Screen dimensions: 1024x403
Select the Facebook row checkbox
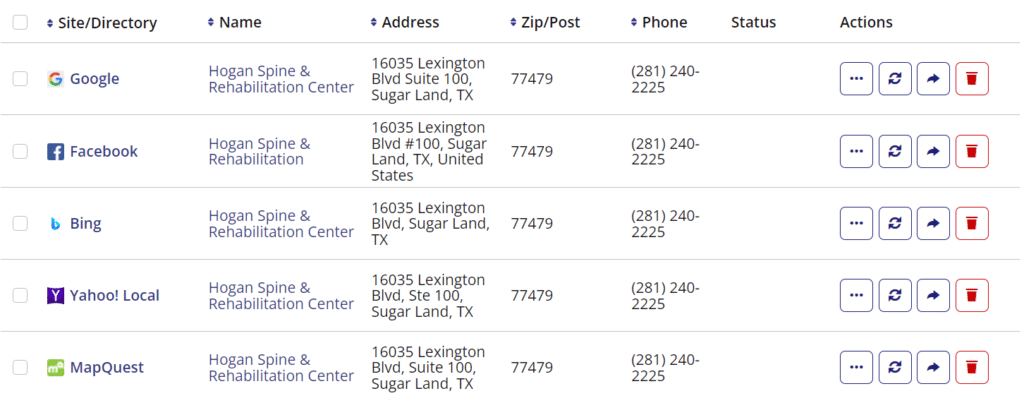point(20,152)
